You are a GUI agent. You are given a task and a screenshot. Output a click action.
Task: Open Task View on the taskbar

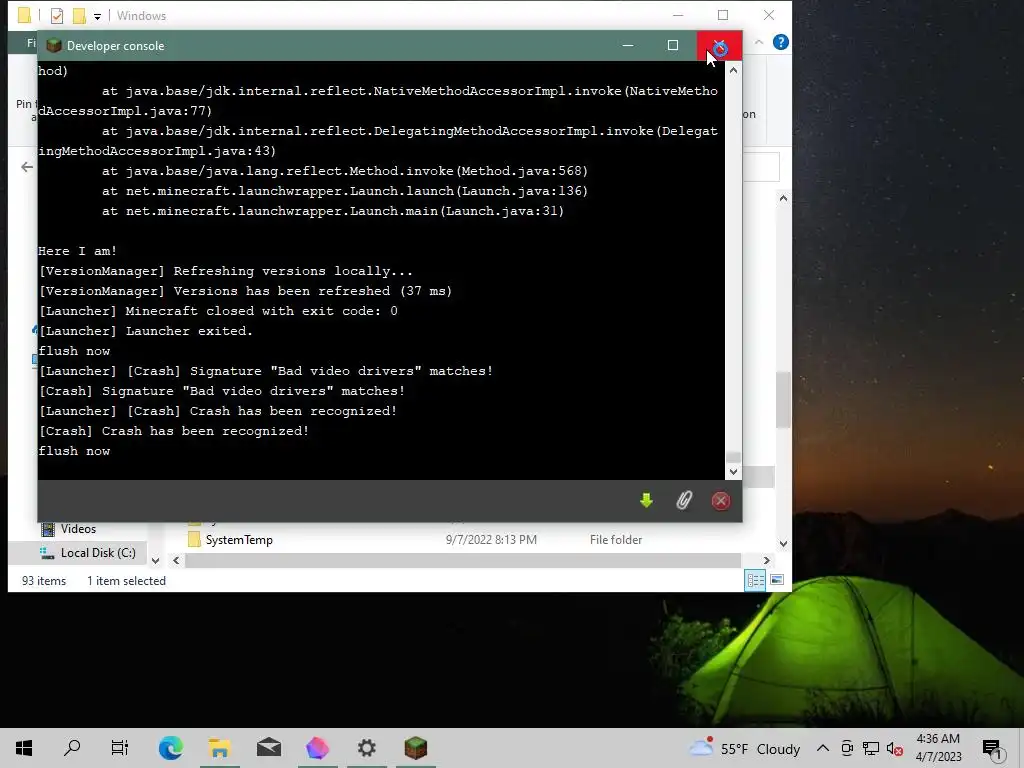120,748
